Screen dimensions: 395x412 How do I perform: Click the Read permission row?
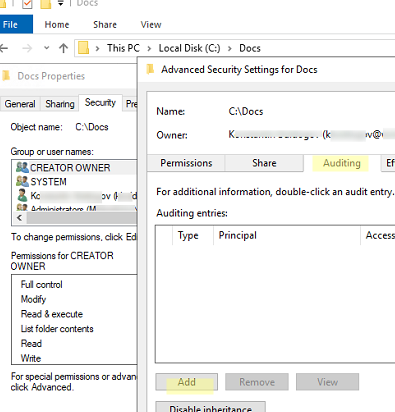[x=31, y=343]
